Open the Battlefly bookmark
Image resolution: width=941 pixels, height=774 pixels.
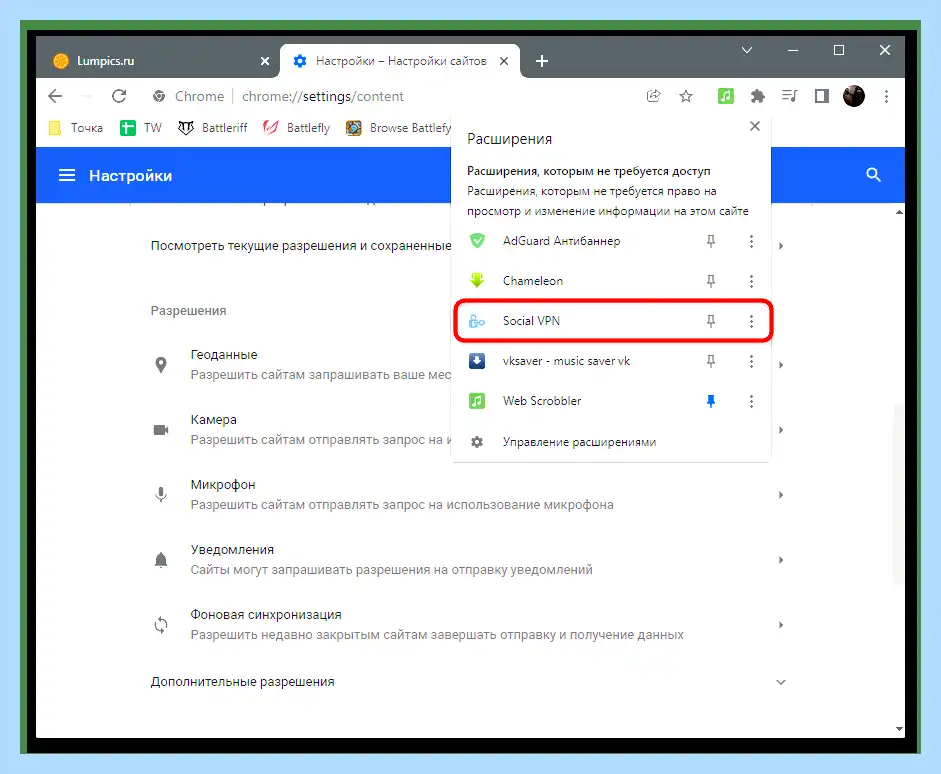click(296, 128)
